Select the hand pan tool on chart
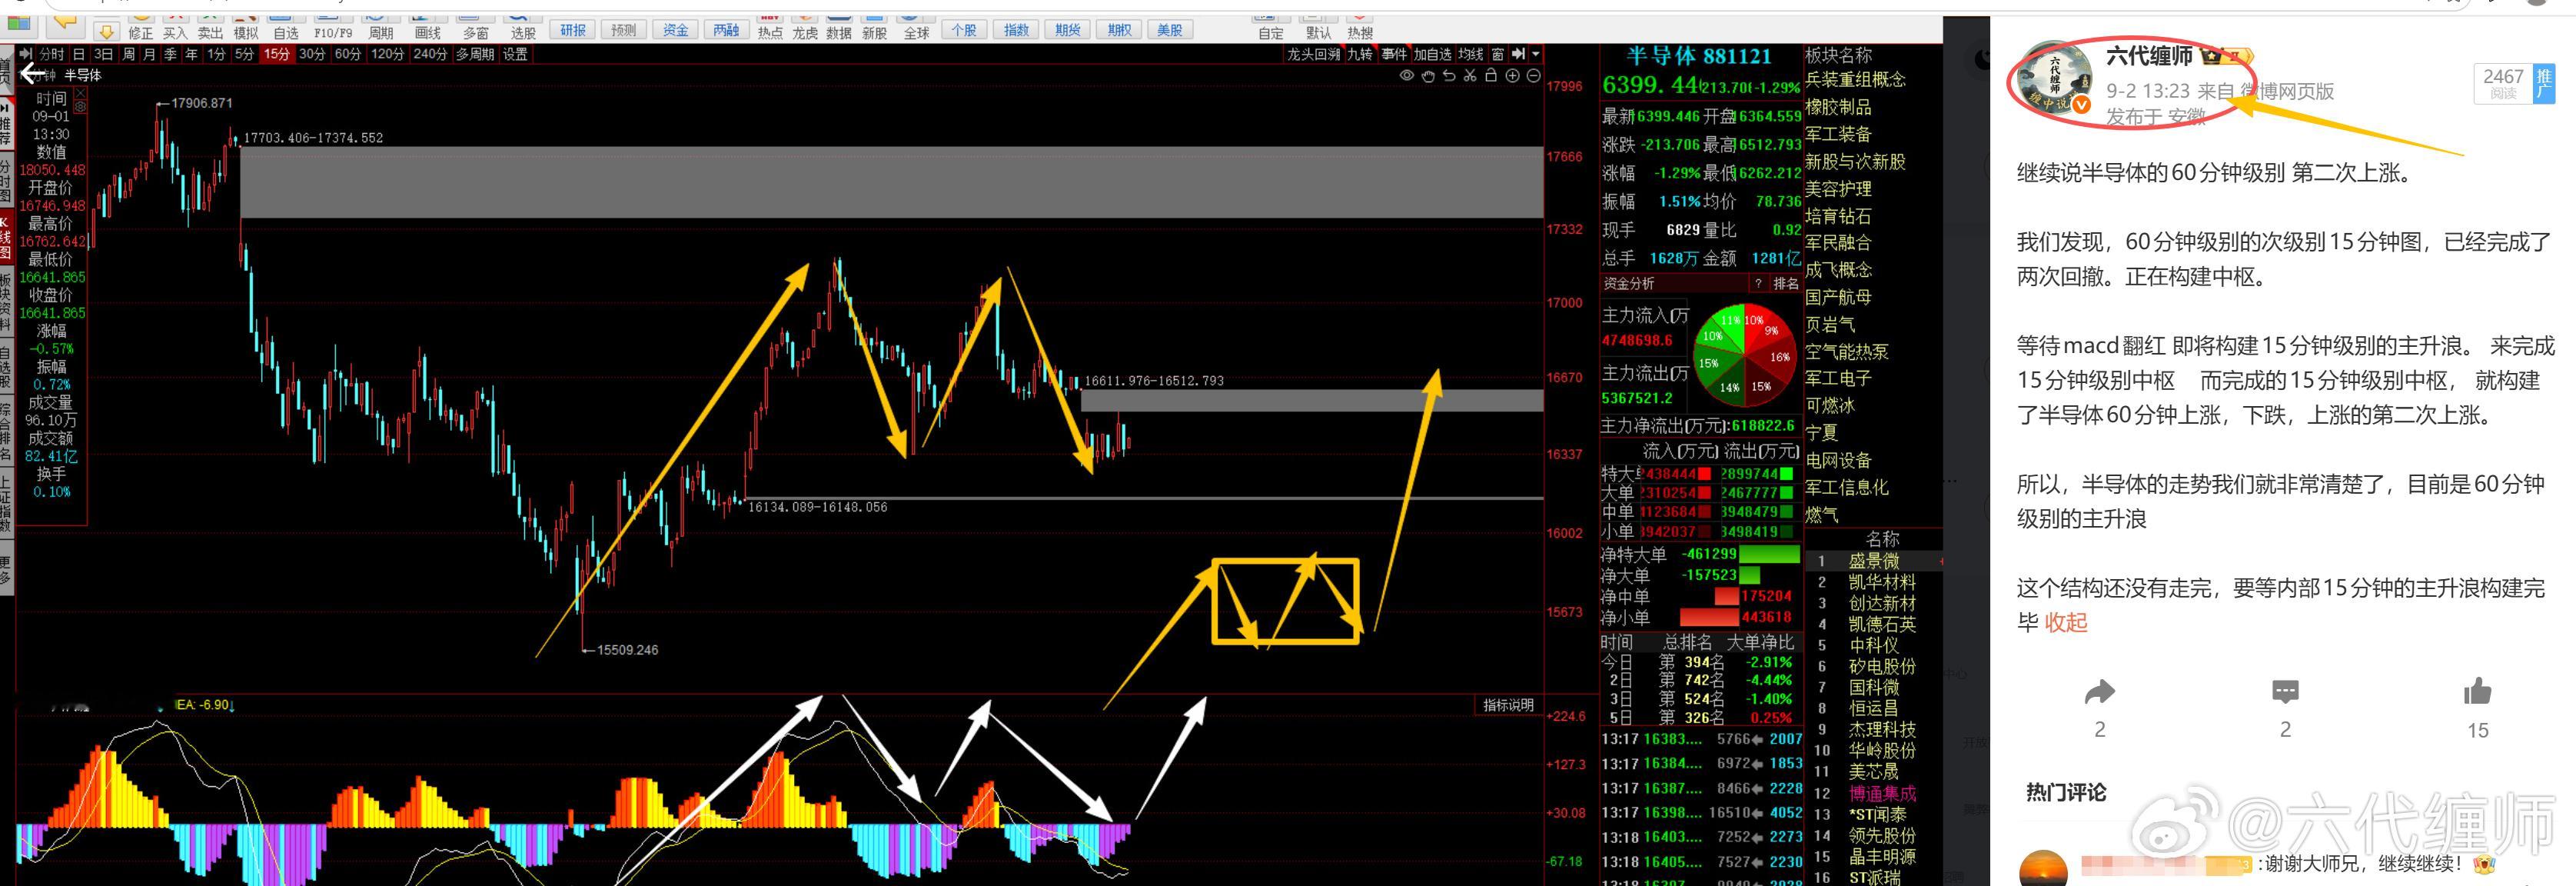2576x886 pixels. coord(1428,76)
